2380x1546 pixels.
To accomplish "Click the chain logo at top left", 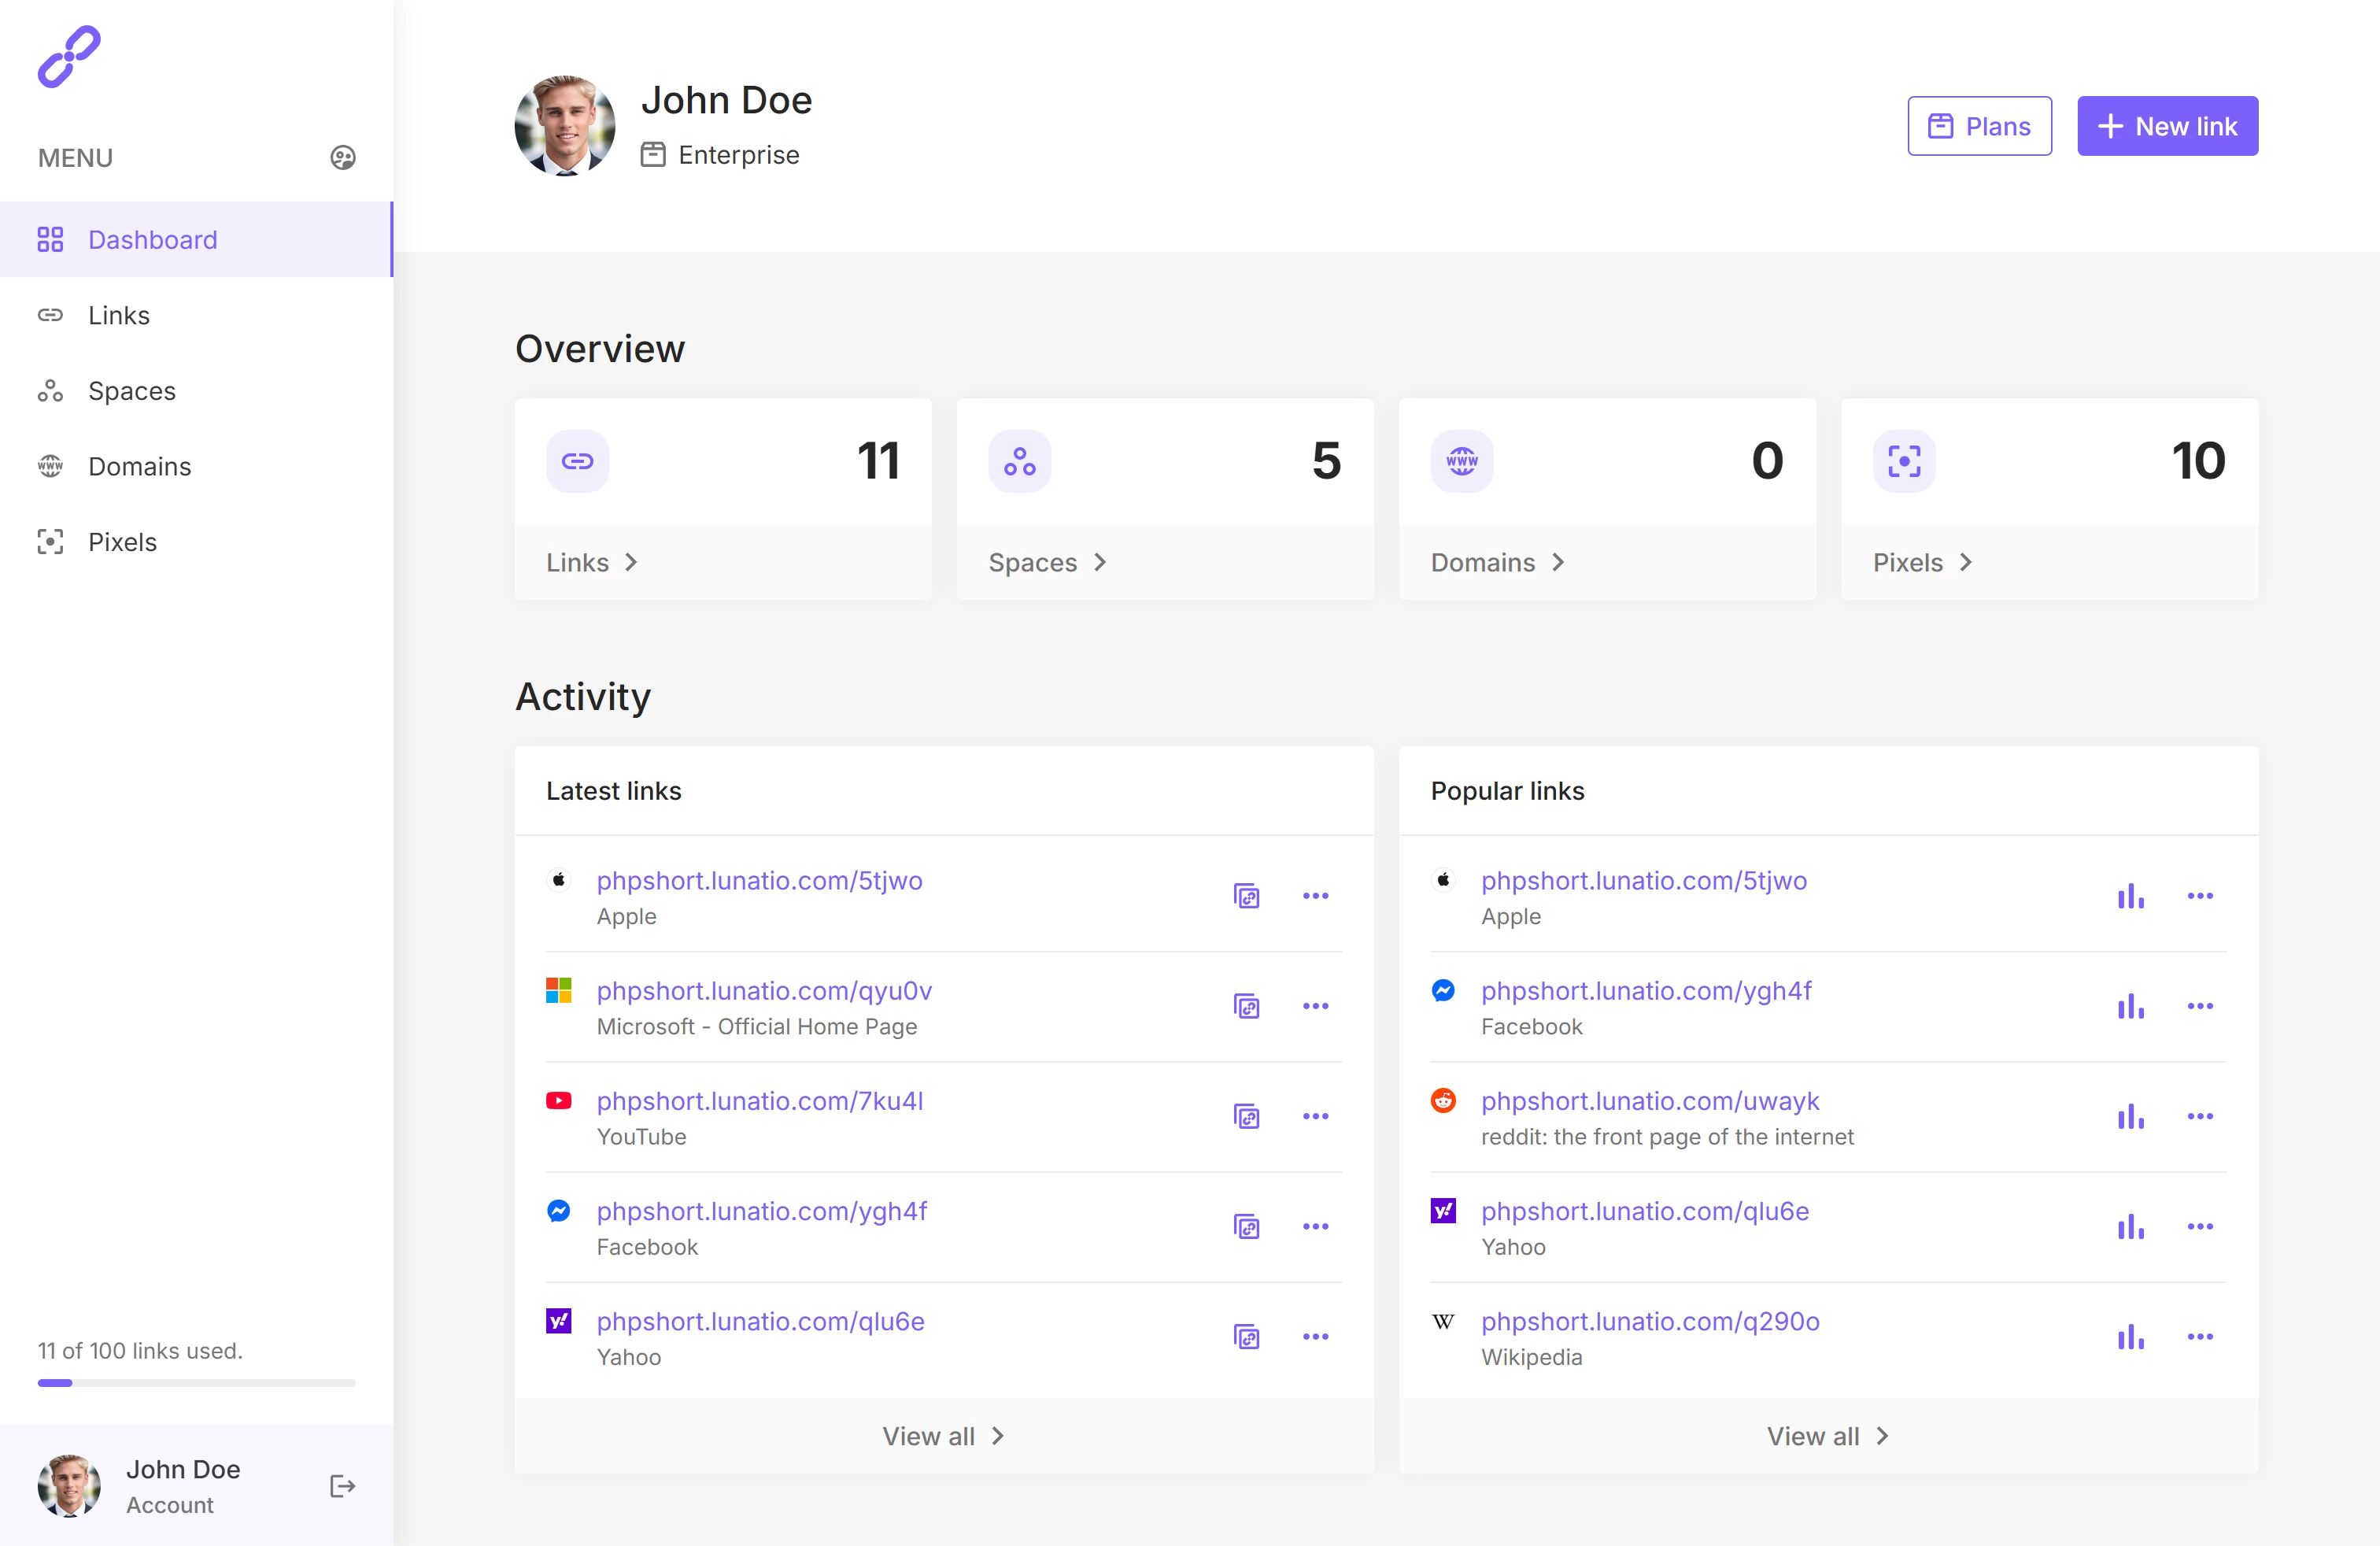I will (x=69, y=57).
